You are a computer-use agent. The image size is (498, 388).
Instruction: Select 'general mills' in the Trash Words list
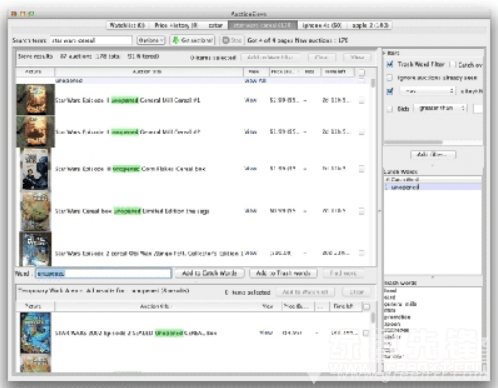click(401, 304)
